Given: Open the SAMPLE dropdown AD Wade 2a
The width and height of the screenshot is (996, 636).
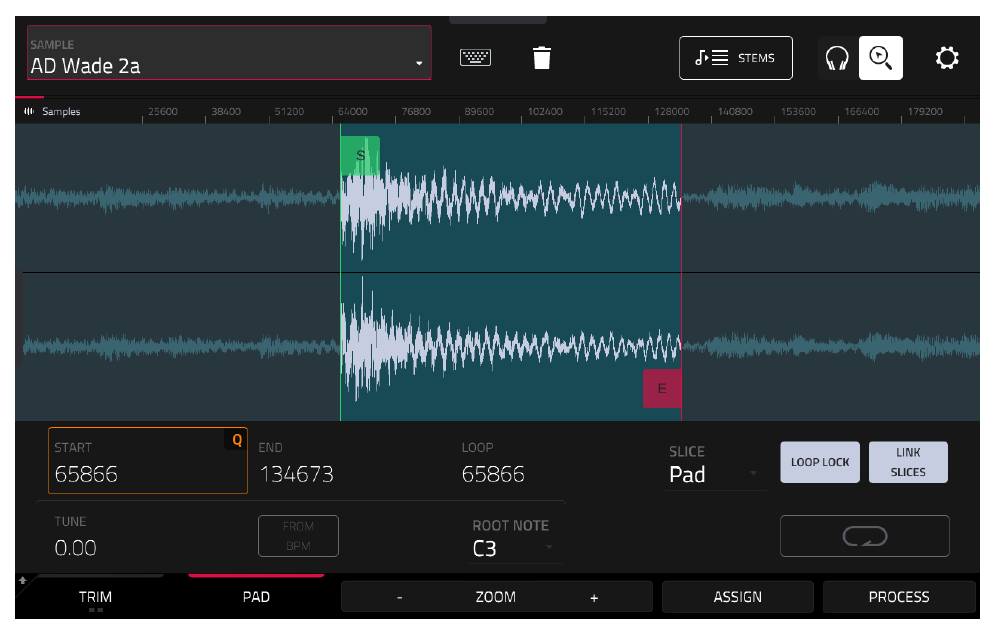Looking at the screenshot, I should 229,53.
